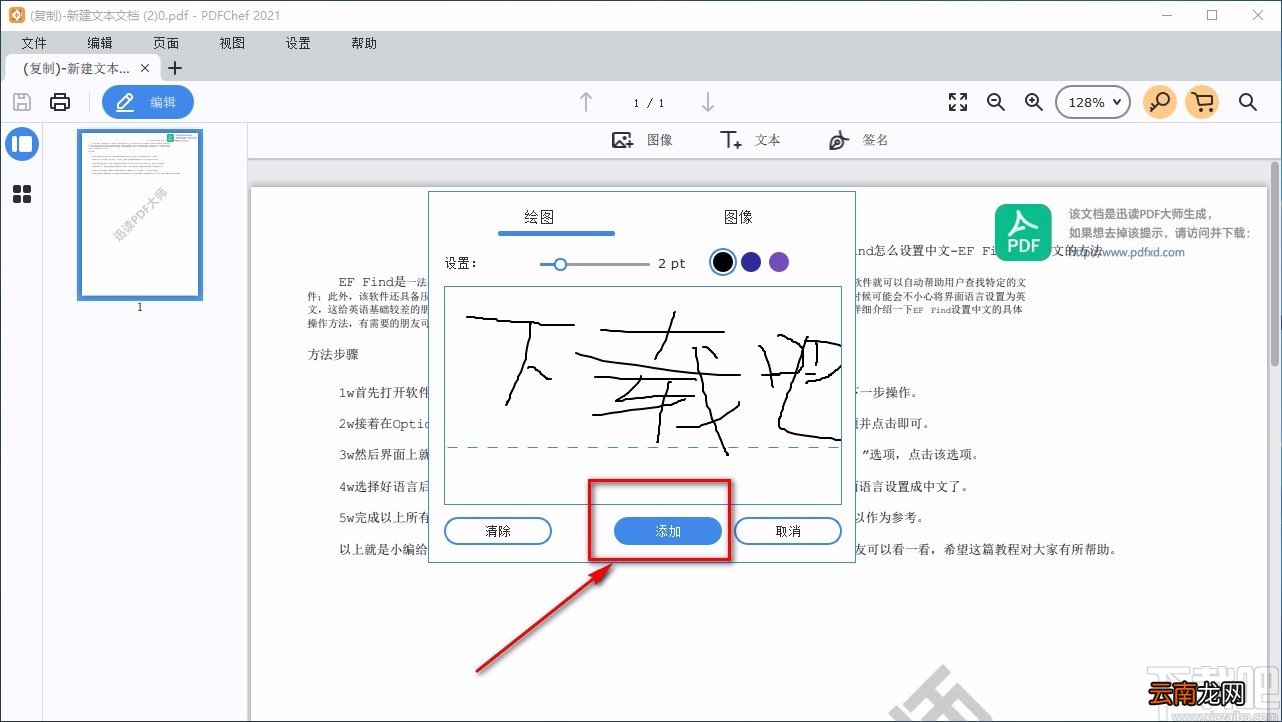Image resolution: width=1282 pixels, height=722 pixels.
Task: Switch to 图像 tab in dialog
Action: click(x=738, y=217)
